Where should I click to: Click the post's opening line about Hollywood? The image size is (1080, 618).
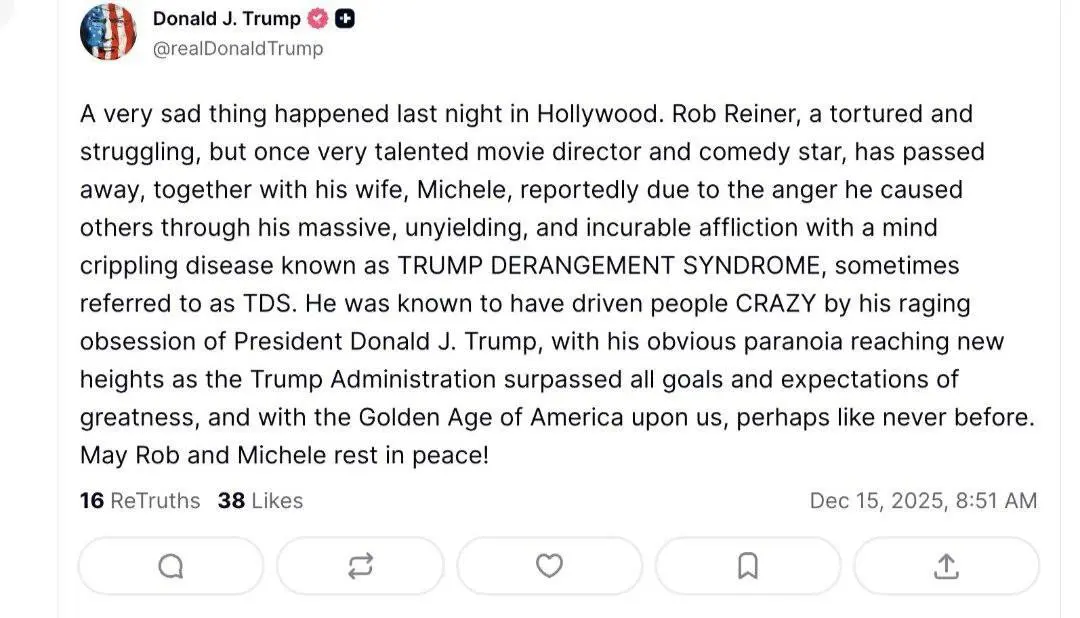(368, 114)
